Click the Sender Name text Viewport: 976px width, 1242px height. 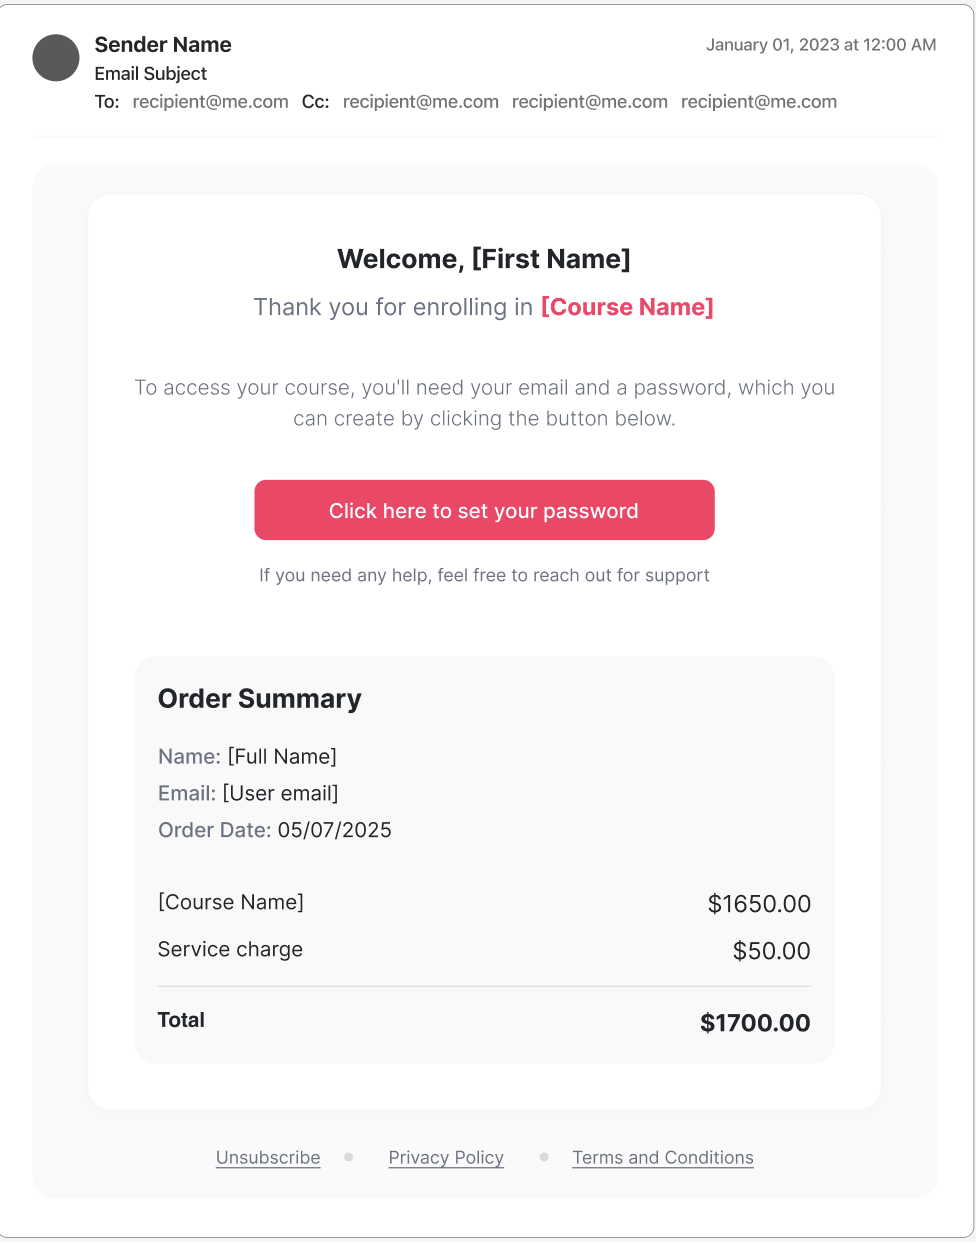163,45
